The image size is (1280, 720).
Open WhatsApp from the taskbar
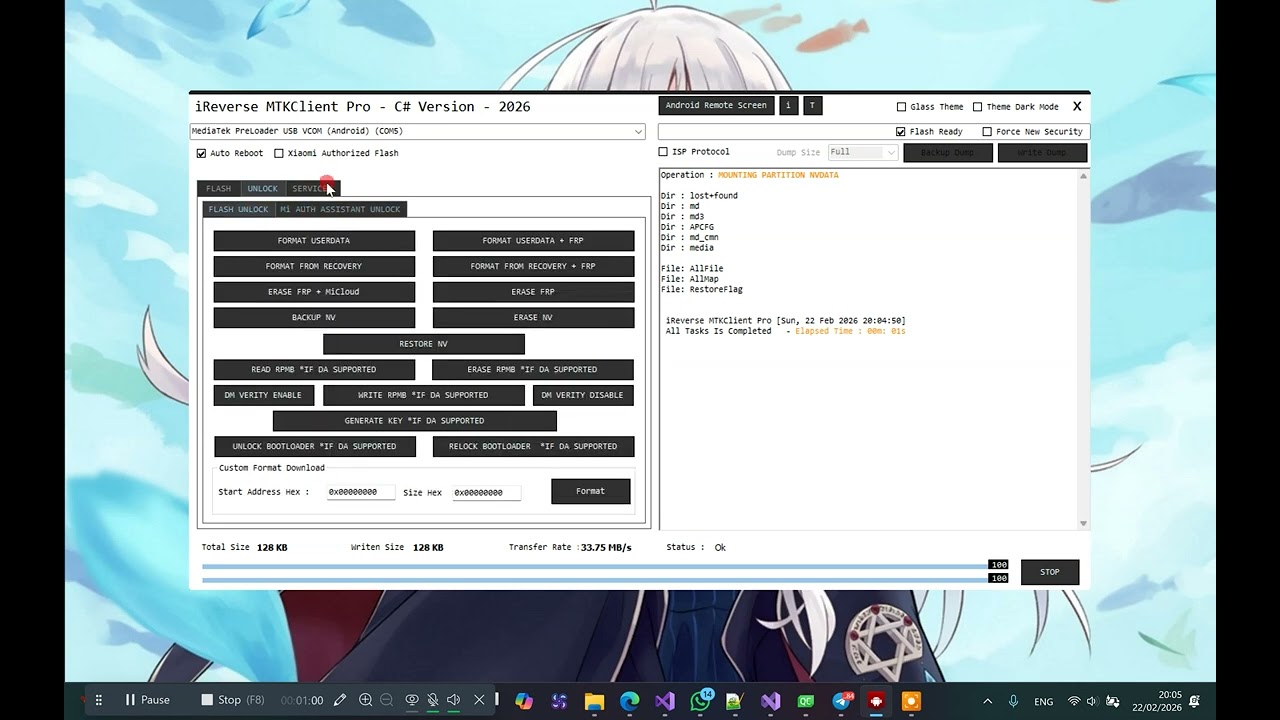(x=700, y=701)
